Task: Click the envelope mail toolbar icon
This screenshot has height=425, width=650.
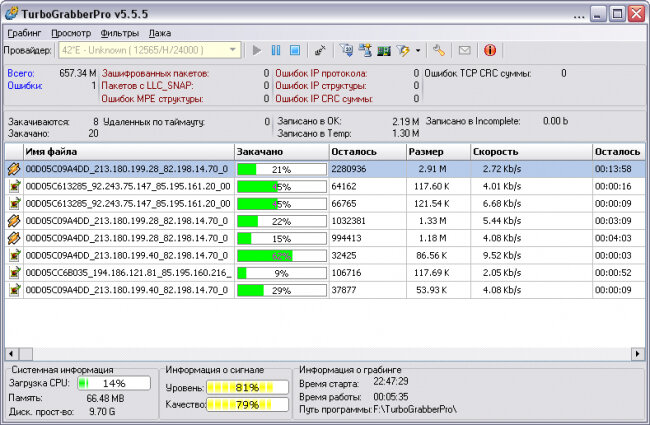Action: pyautogui.click(x=464, y=50)
